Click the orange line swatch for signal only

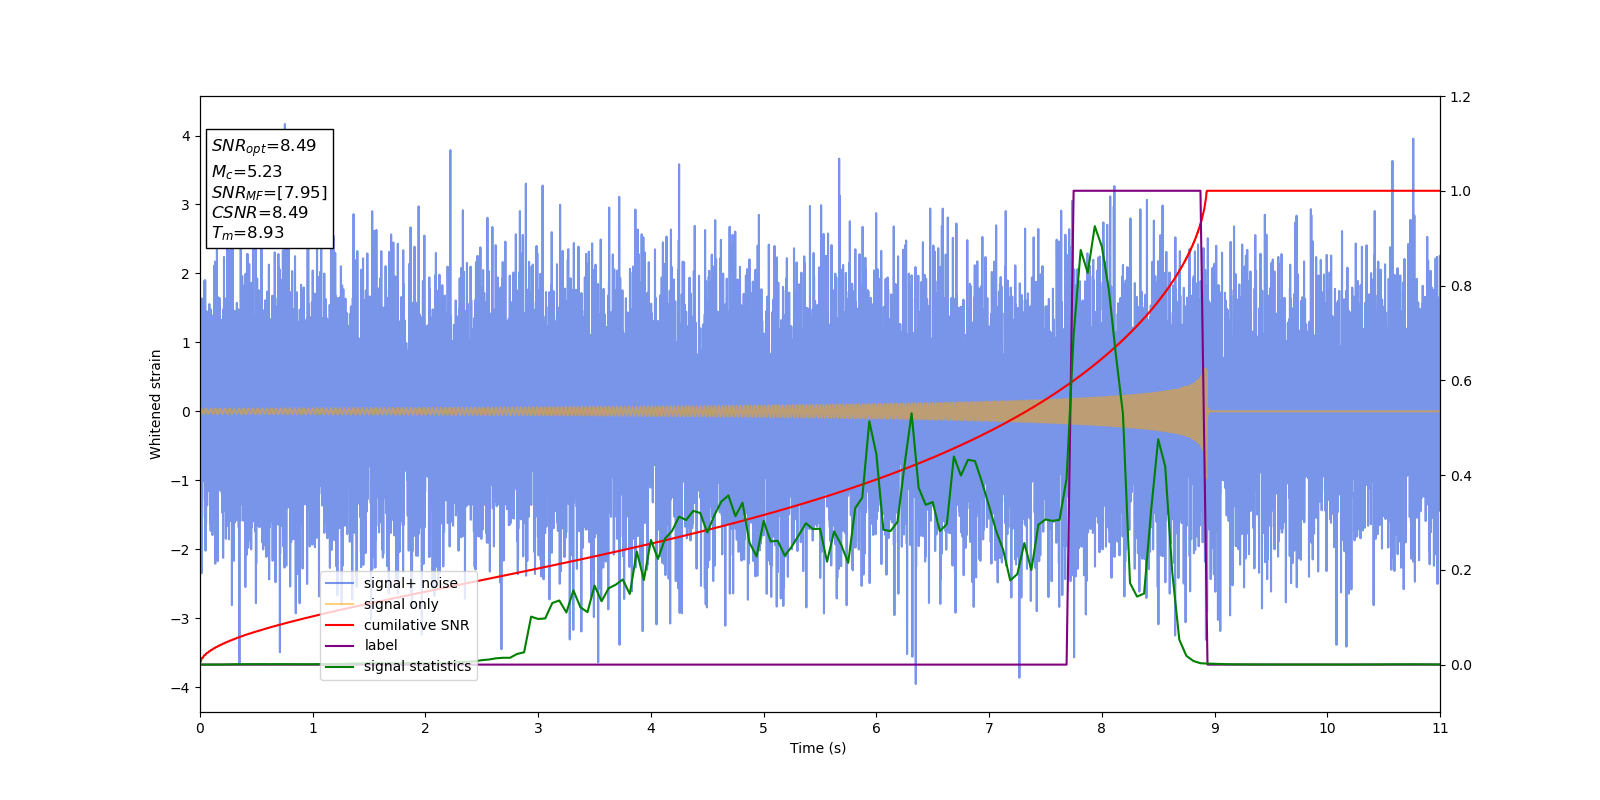point(340,604)
